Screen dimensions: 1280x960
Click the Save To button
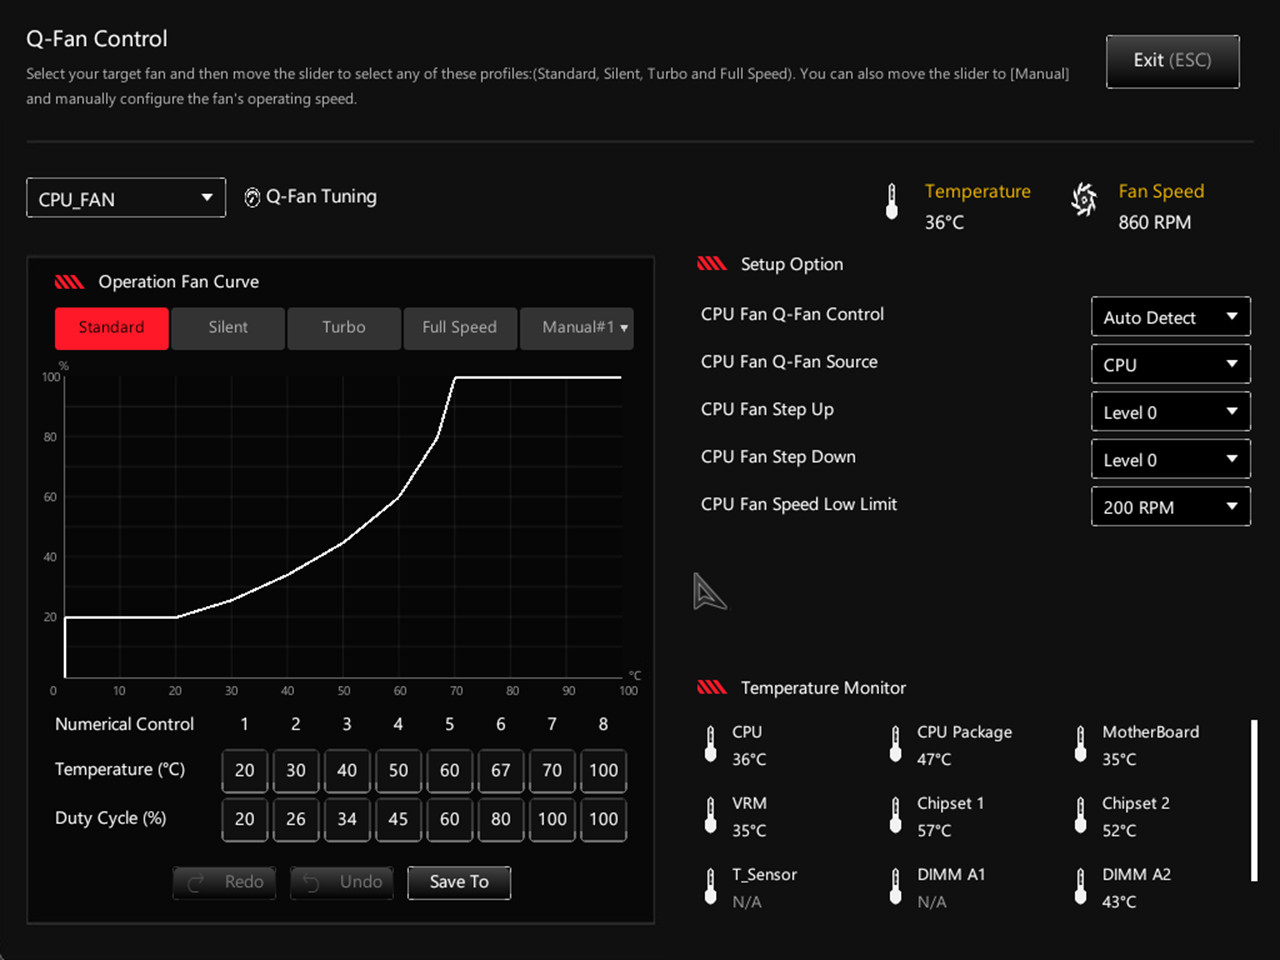click(459, 883)
